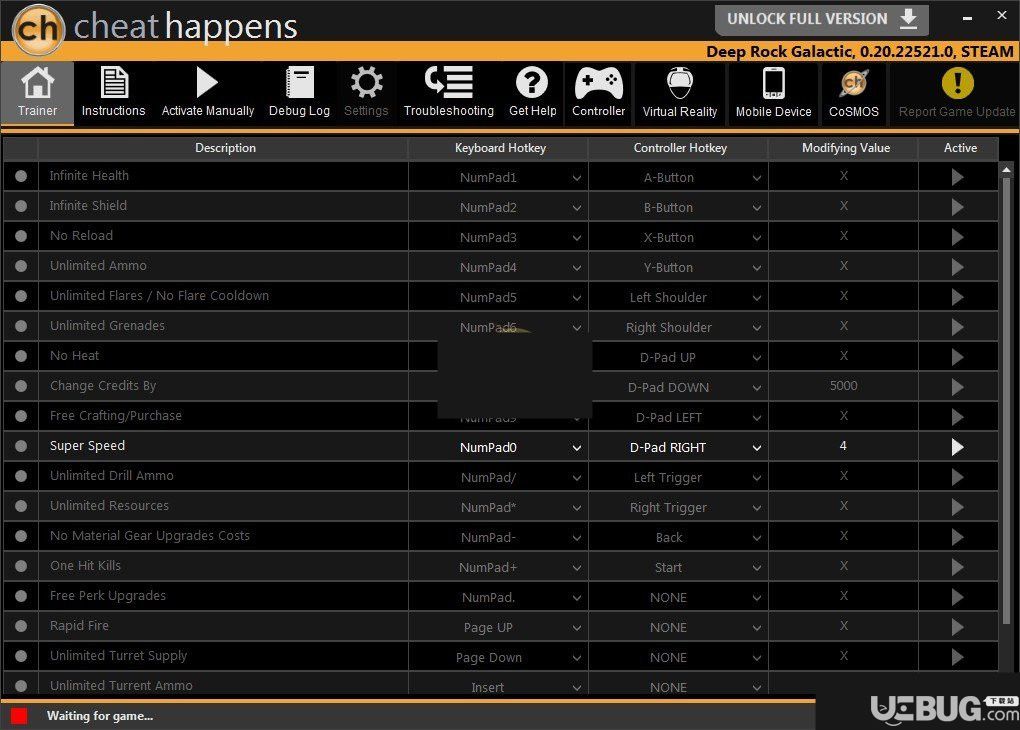Click the cheat list vertical scrollbar
The width and height of the screenshot is (1020, 730).
point(1006,401)
